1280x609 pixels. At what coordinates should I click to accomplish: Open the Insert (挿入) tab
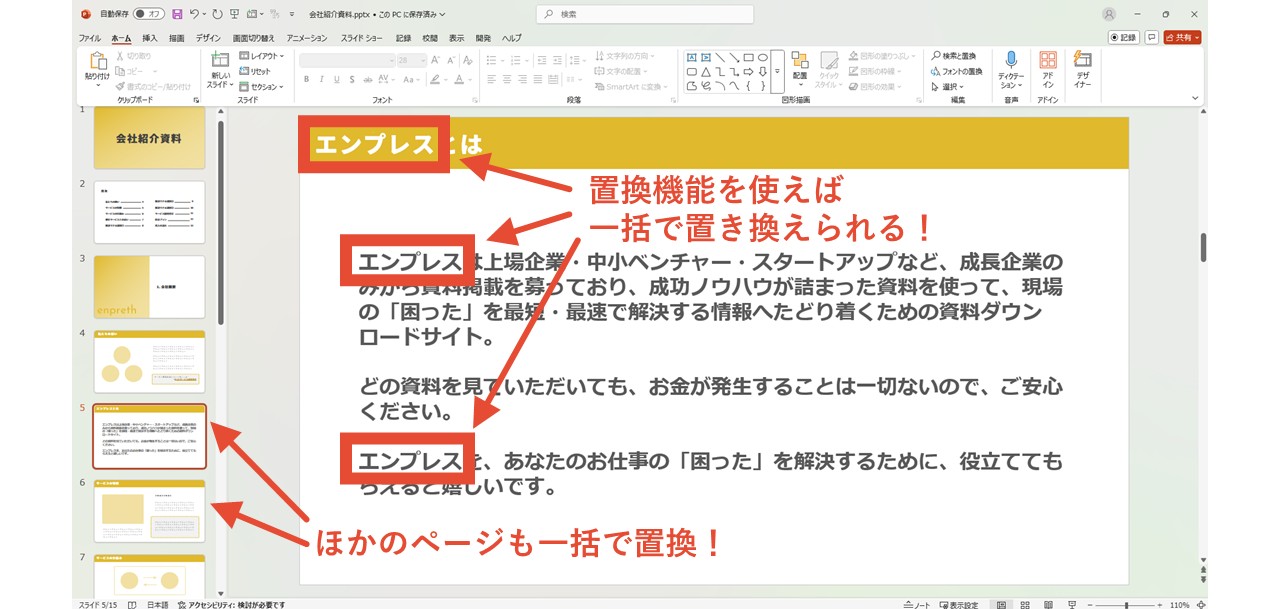point(149,37)
